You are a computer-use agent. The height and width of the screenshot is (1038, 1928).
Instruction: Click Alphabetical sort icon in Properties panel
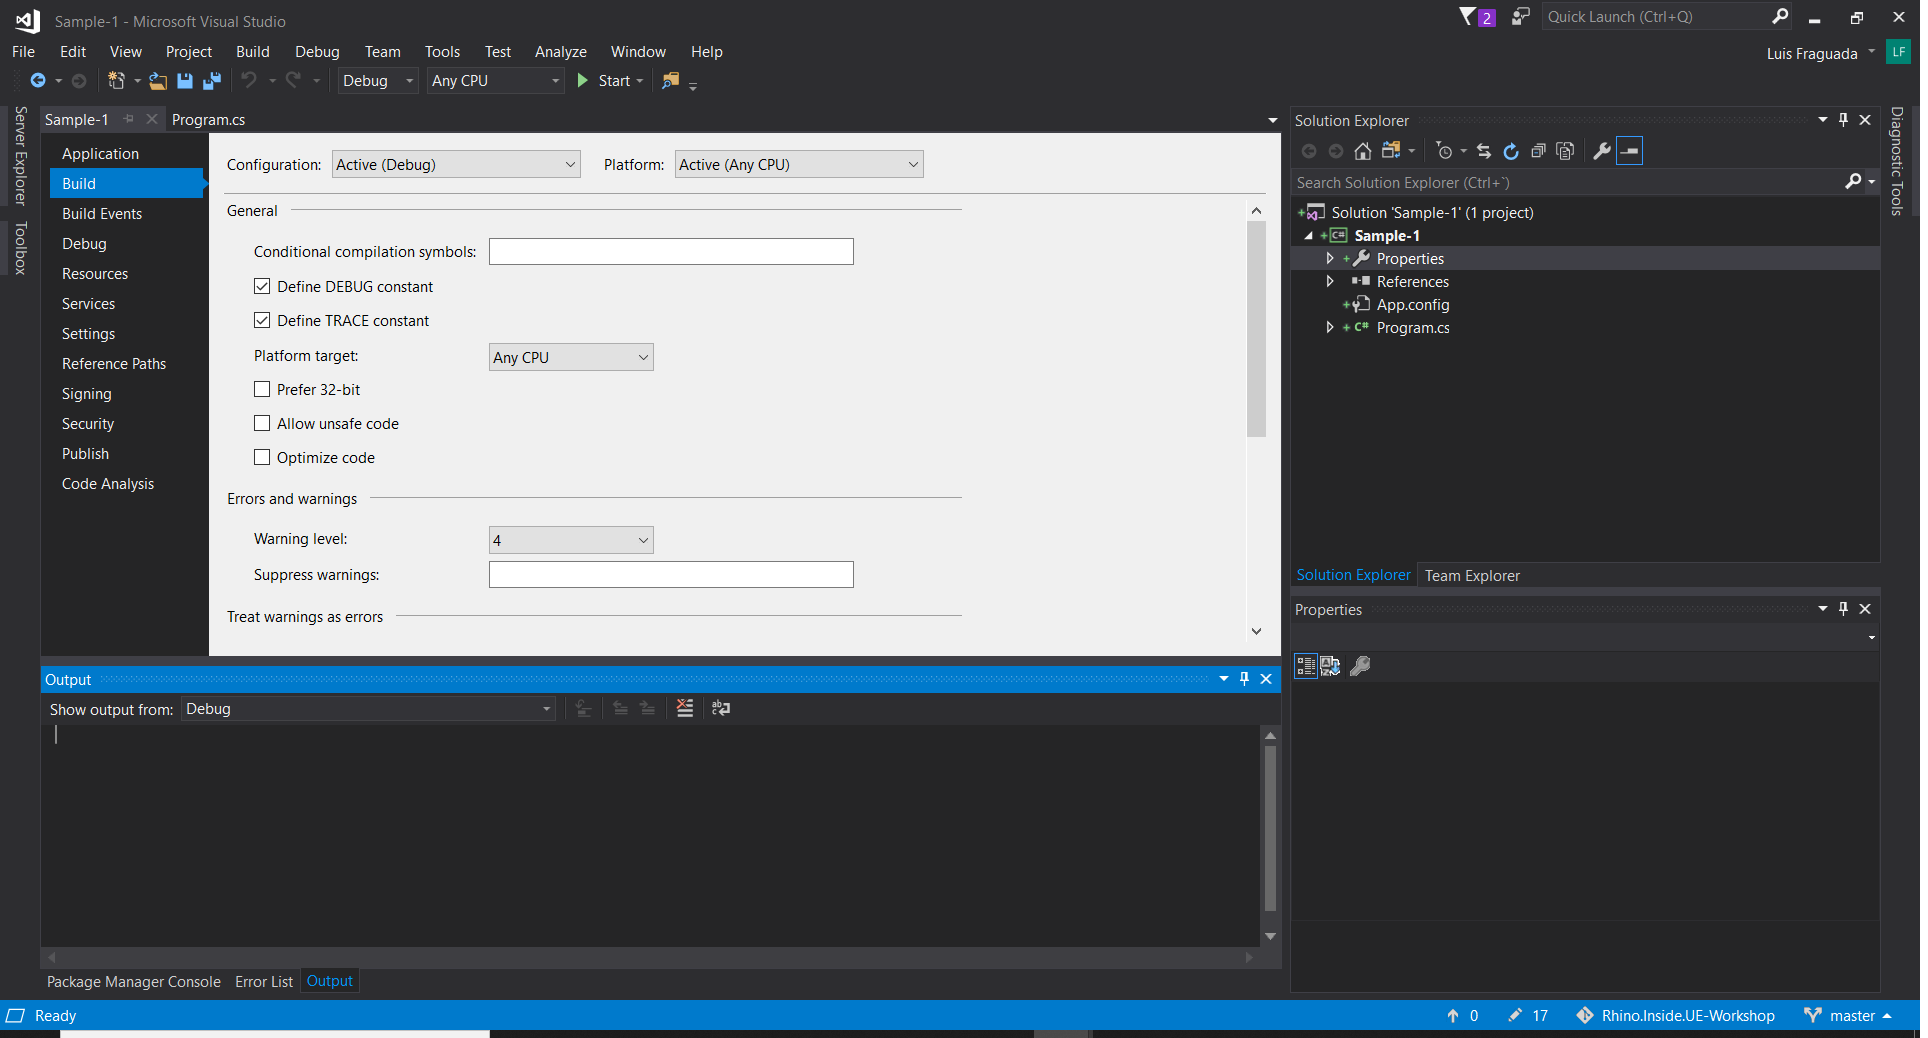[1330, 666]
